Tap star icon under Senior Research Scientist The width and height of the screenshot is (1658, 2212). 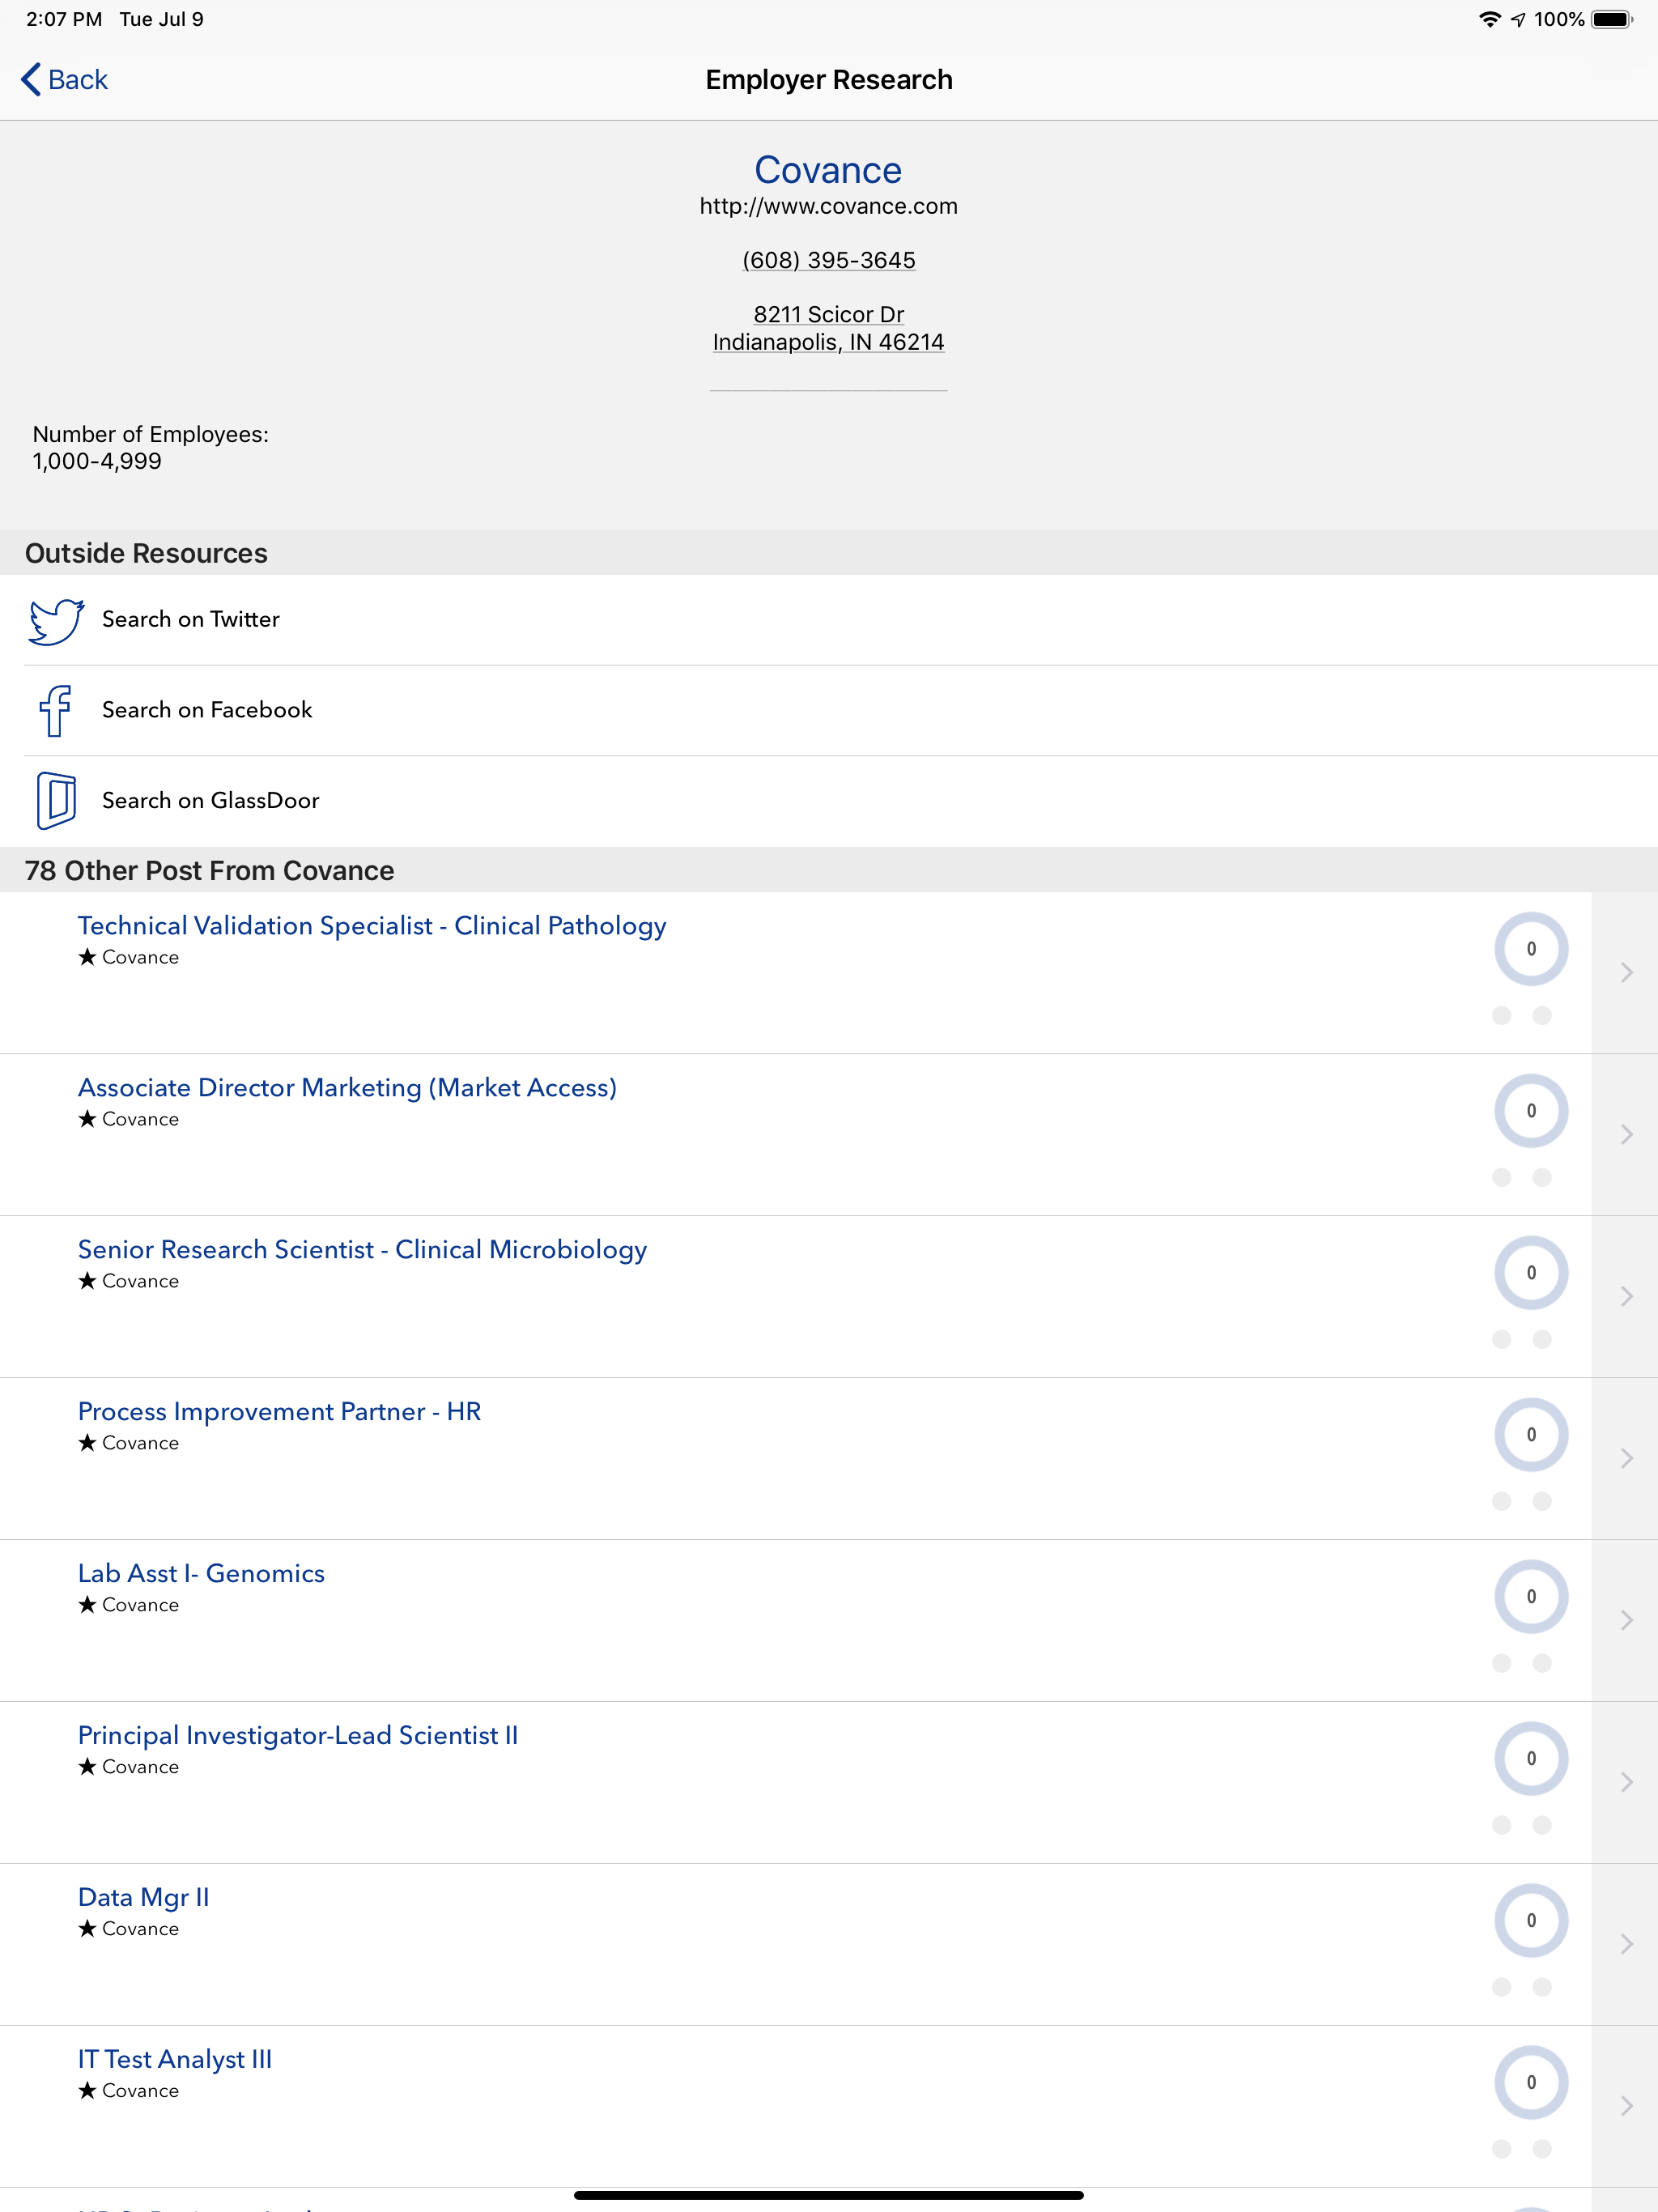pyautogui.click(x=88, y=1281)
